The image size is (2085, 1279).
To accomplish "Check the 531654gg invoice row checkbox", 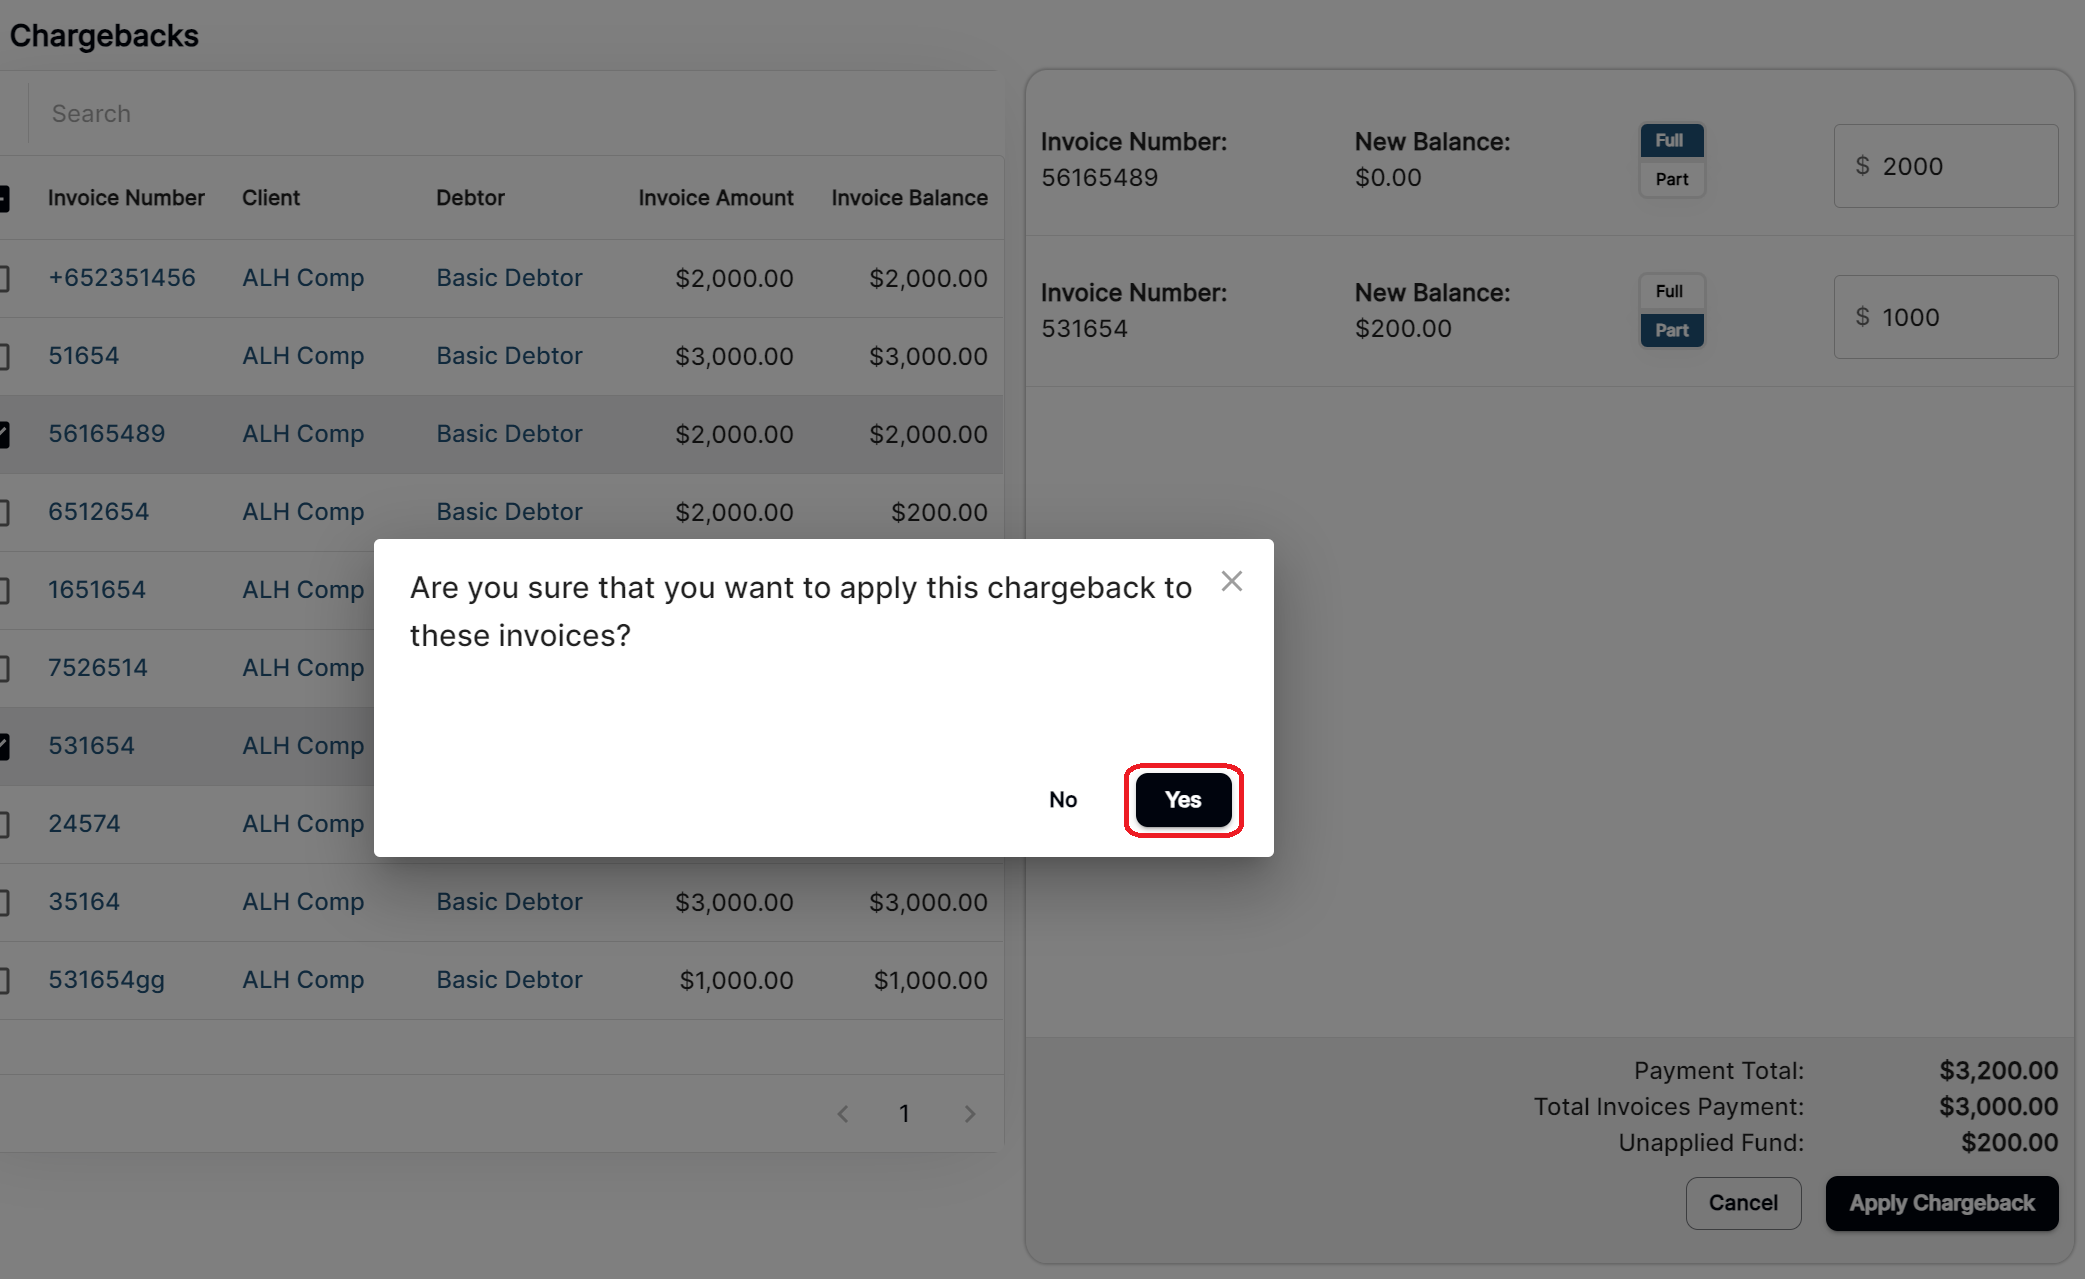I will 3,980.
